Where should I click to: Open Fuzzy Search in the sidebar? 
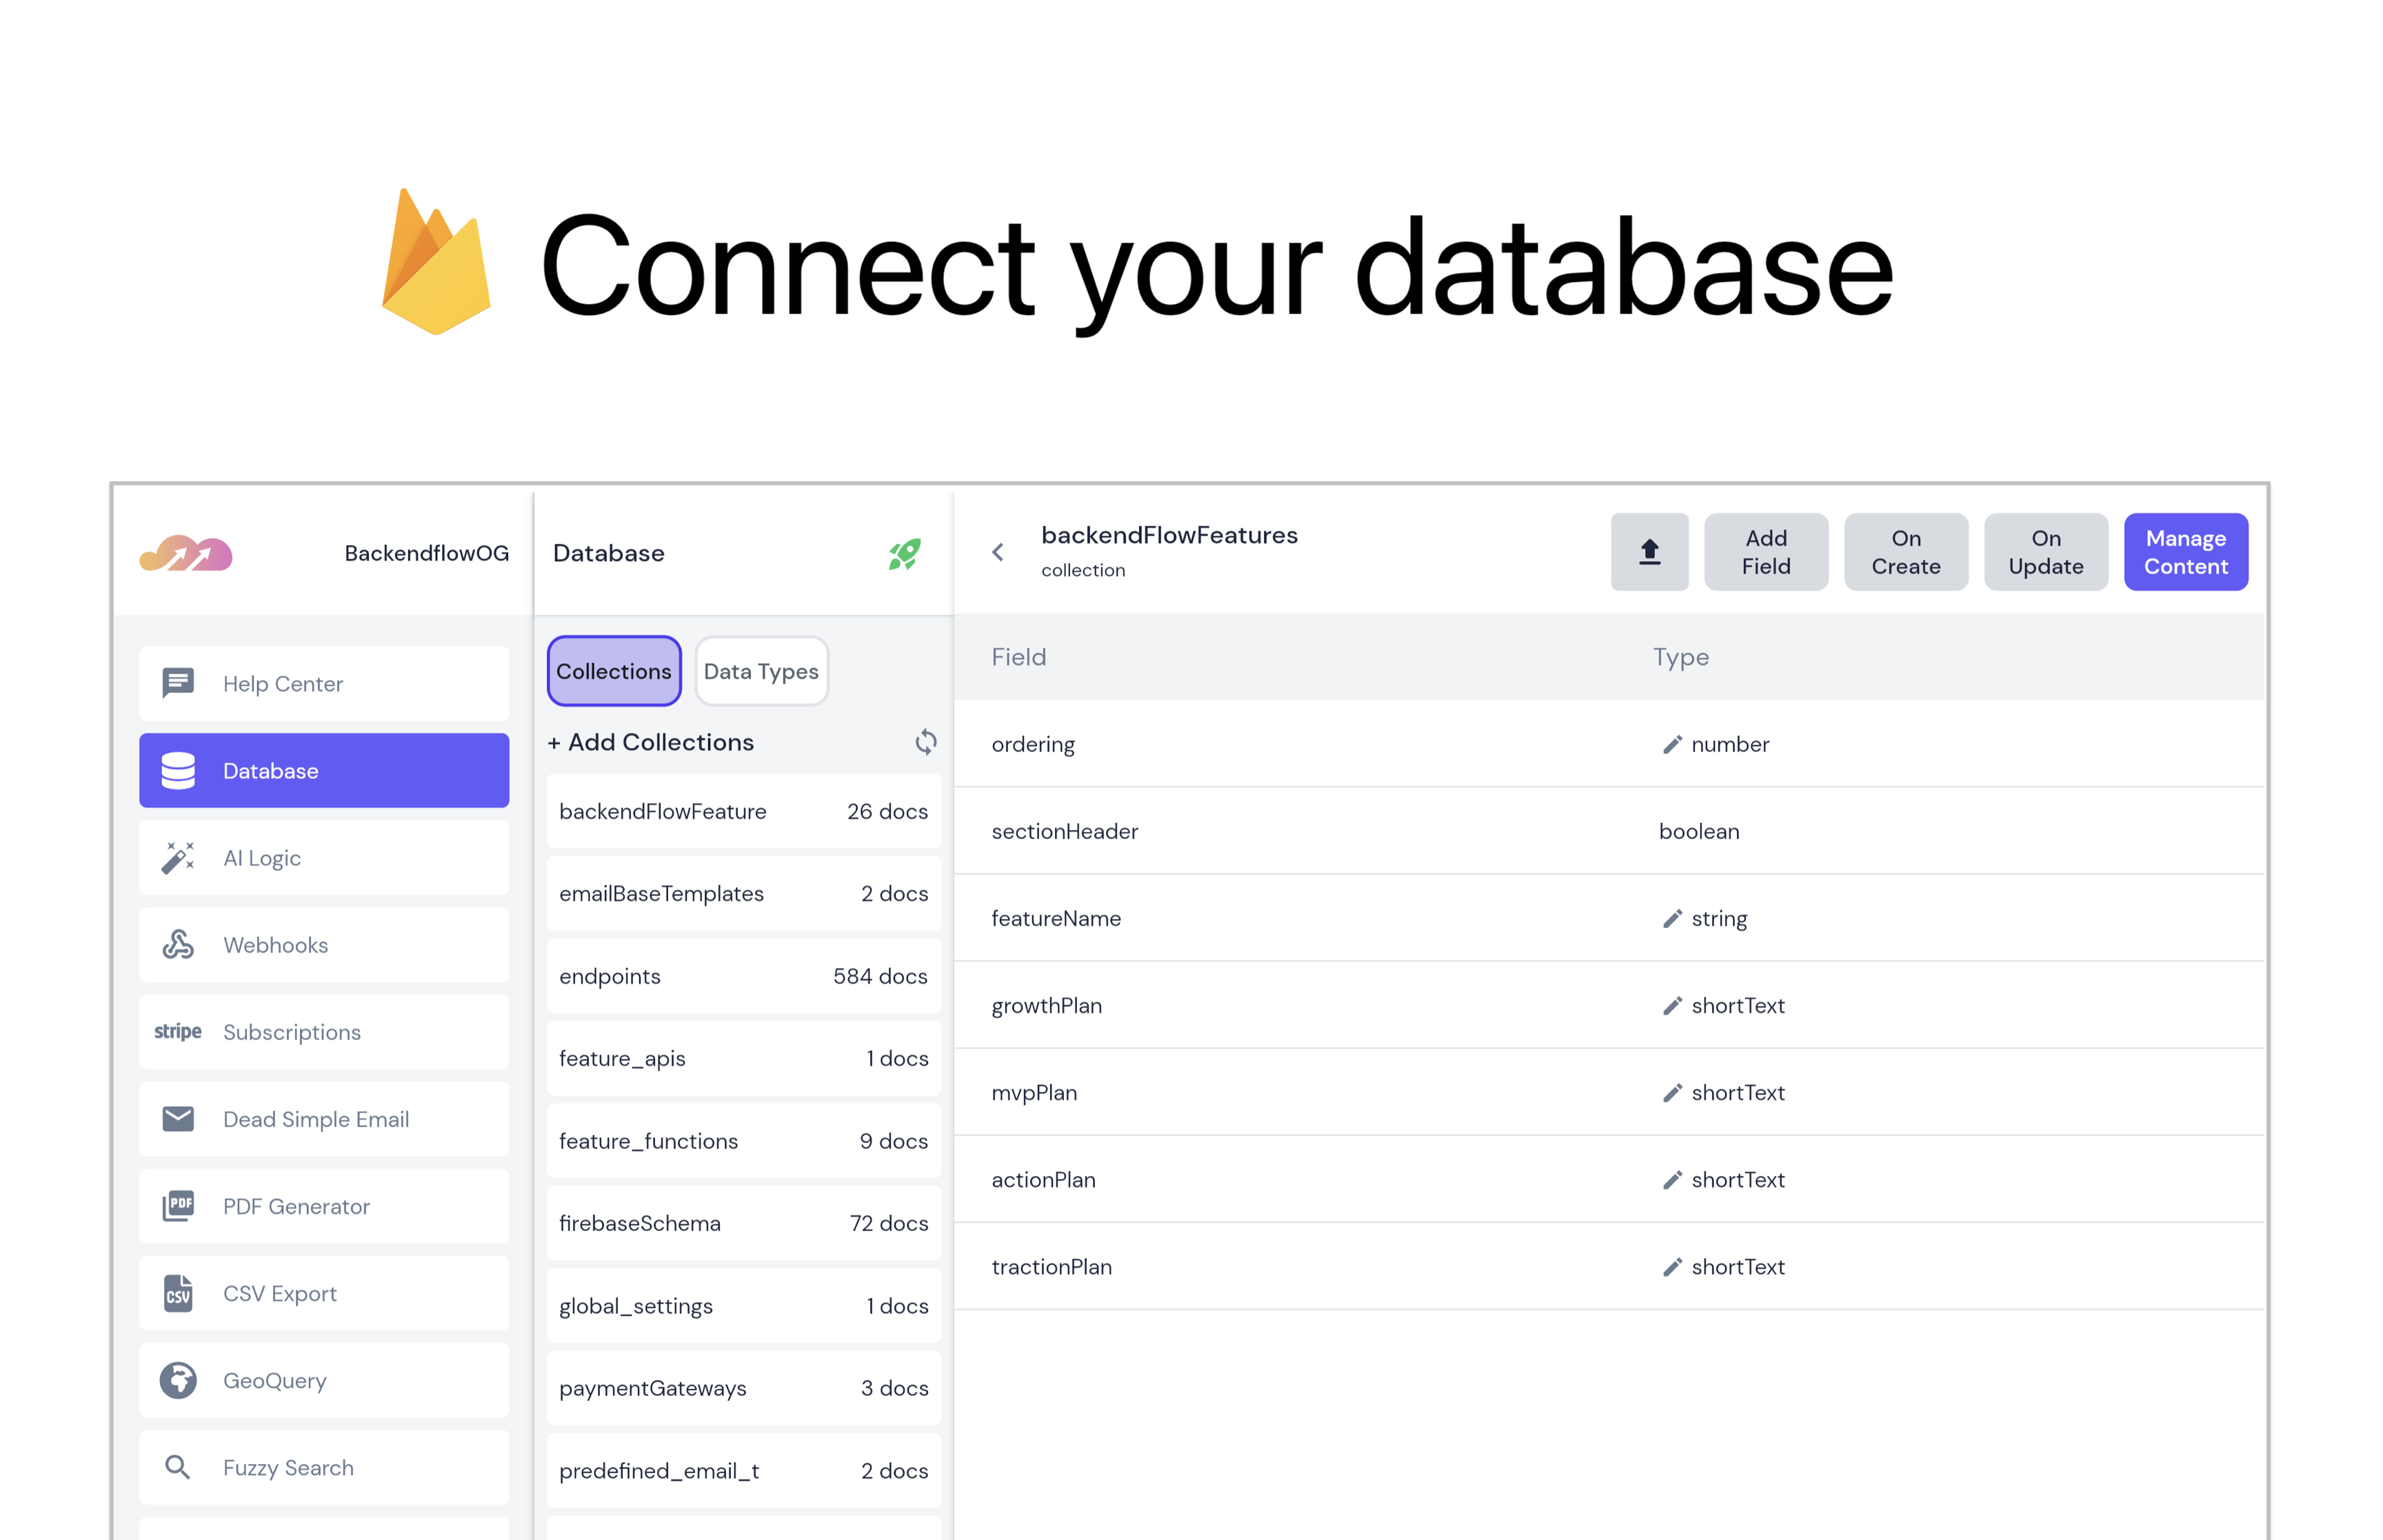click(x=324, y=1467)
